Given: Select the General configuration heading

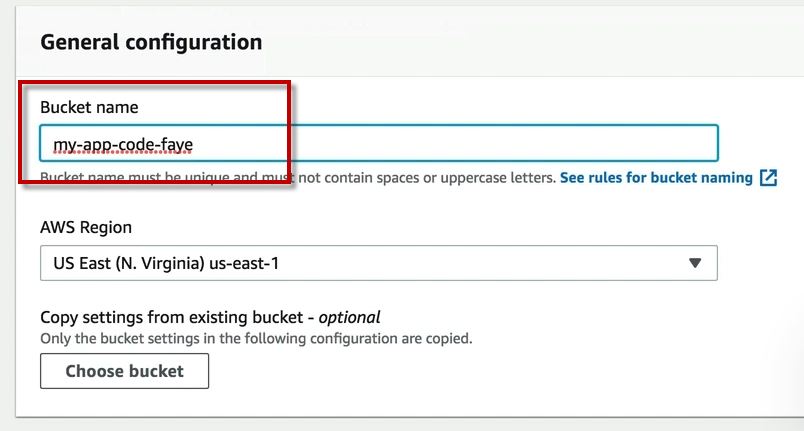Looking at the screenshot, I should click(x=151, y=42).
